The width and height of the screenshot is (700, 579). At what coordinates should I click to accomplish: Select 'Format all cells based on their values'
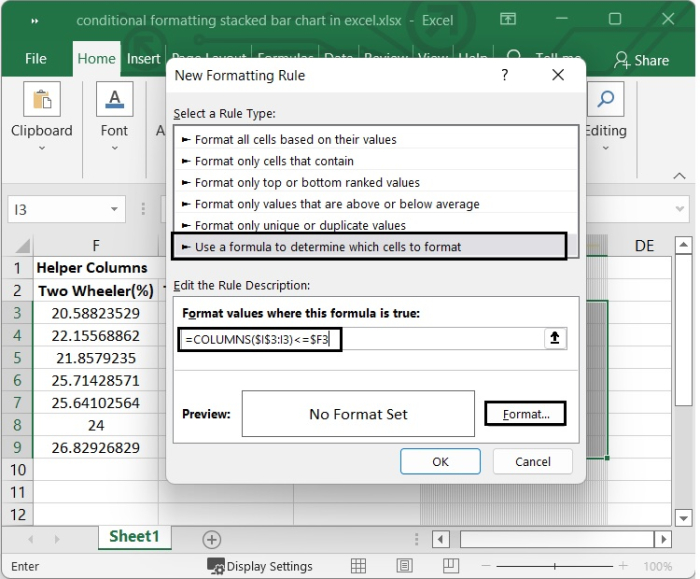pos(376,139)
